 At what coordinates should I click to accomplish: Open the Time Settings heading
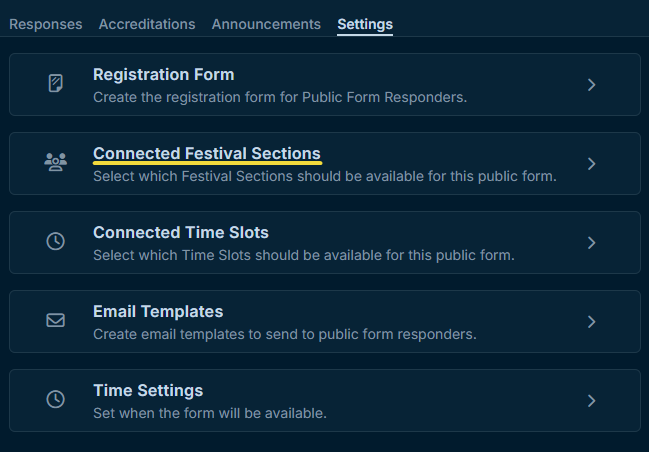[x=148, y=391]
